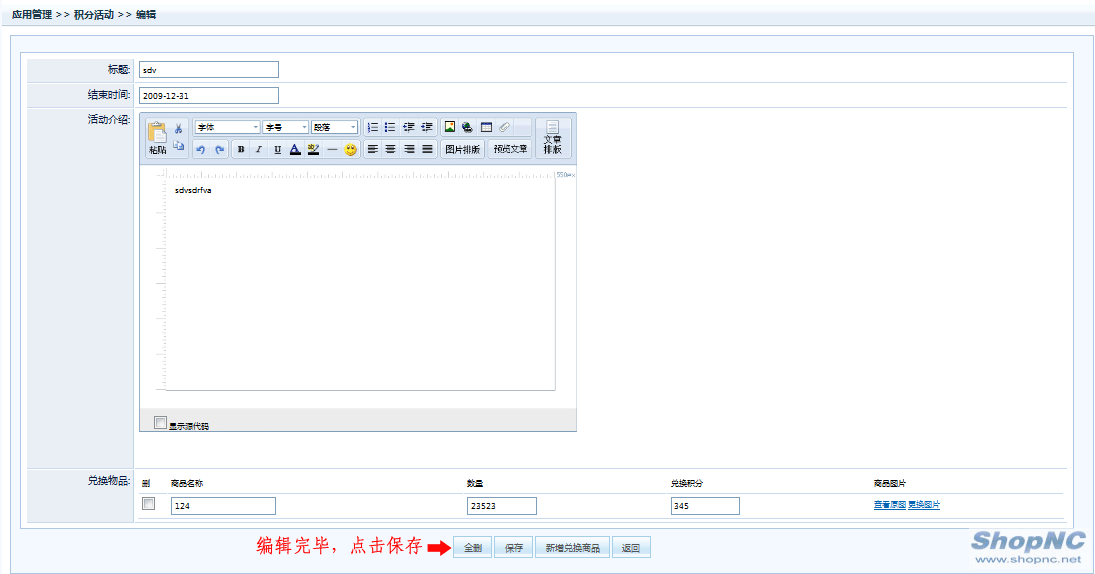Click the quantity field 23523
This screenshot has height=574, width=1095.
[502, 506]
